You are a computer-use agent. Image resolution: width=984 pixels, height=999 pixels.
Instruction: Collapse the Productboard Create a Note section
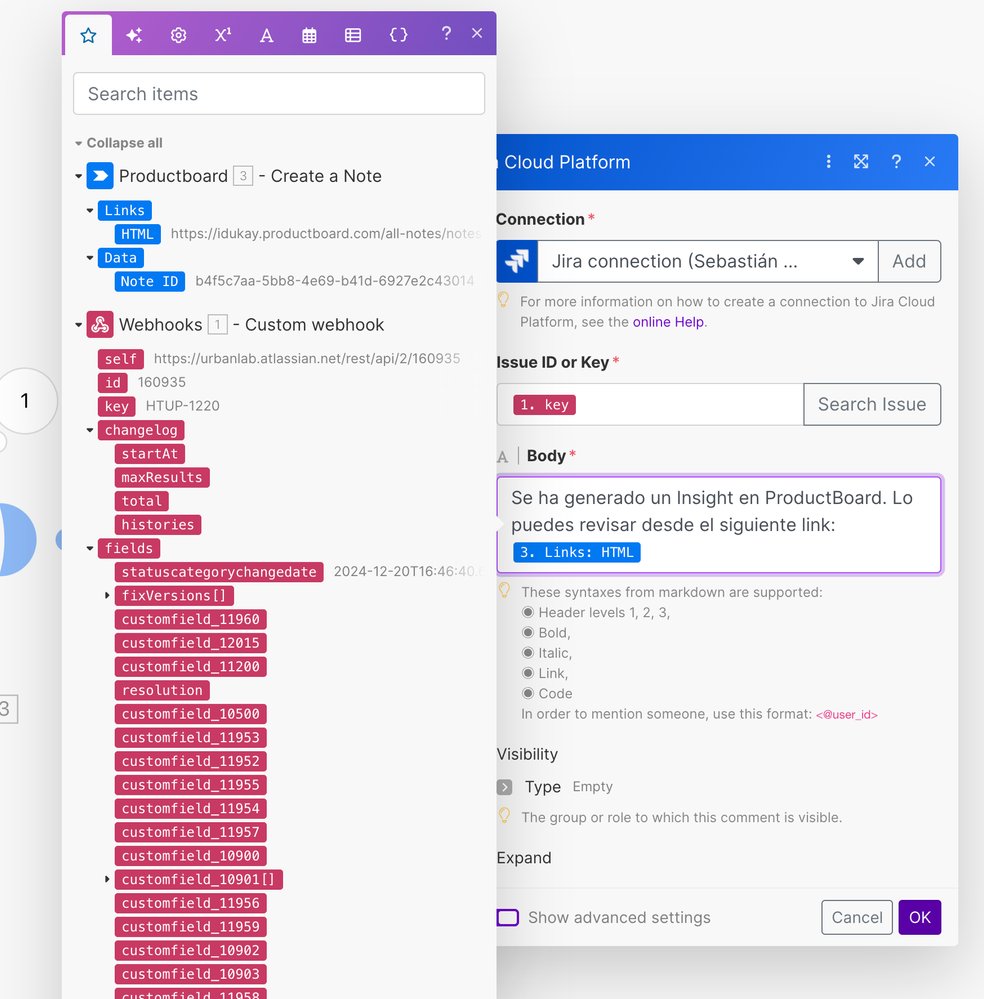(x=78, y=176)
